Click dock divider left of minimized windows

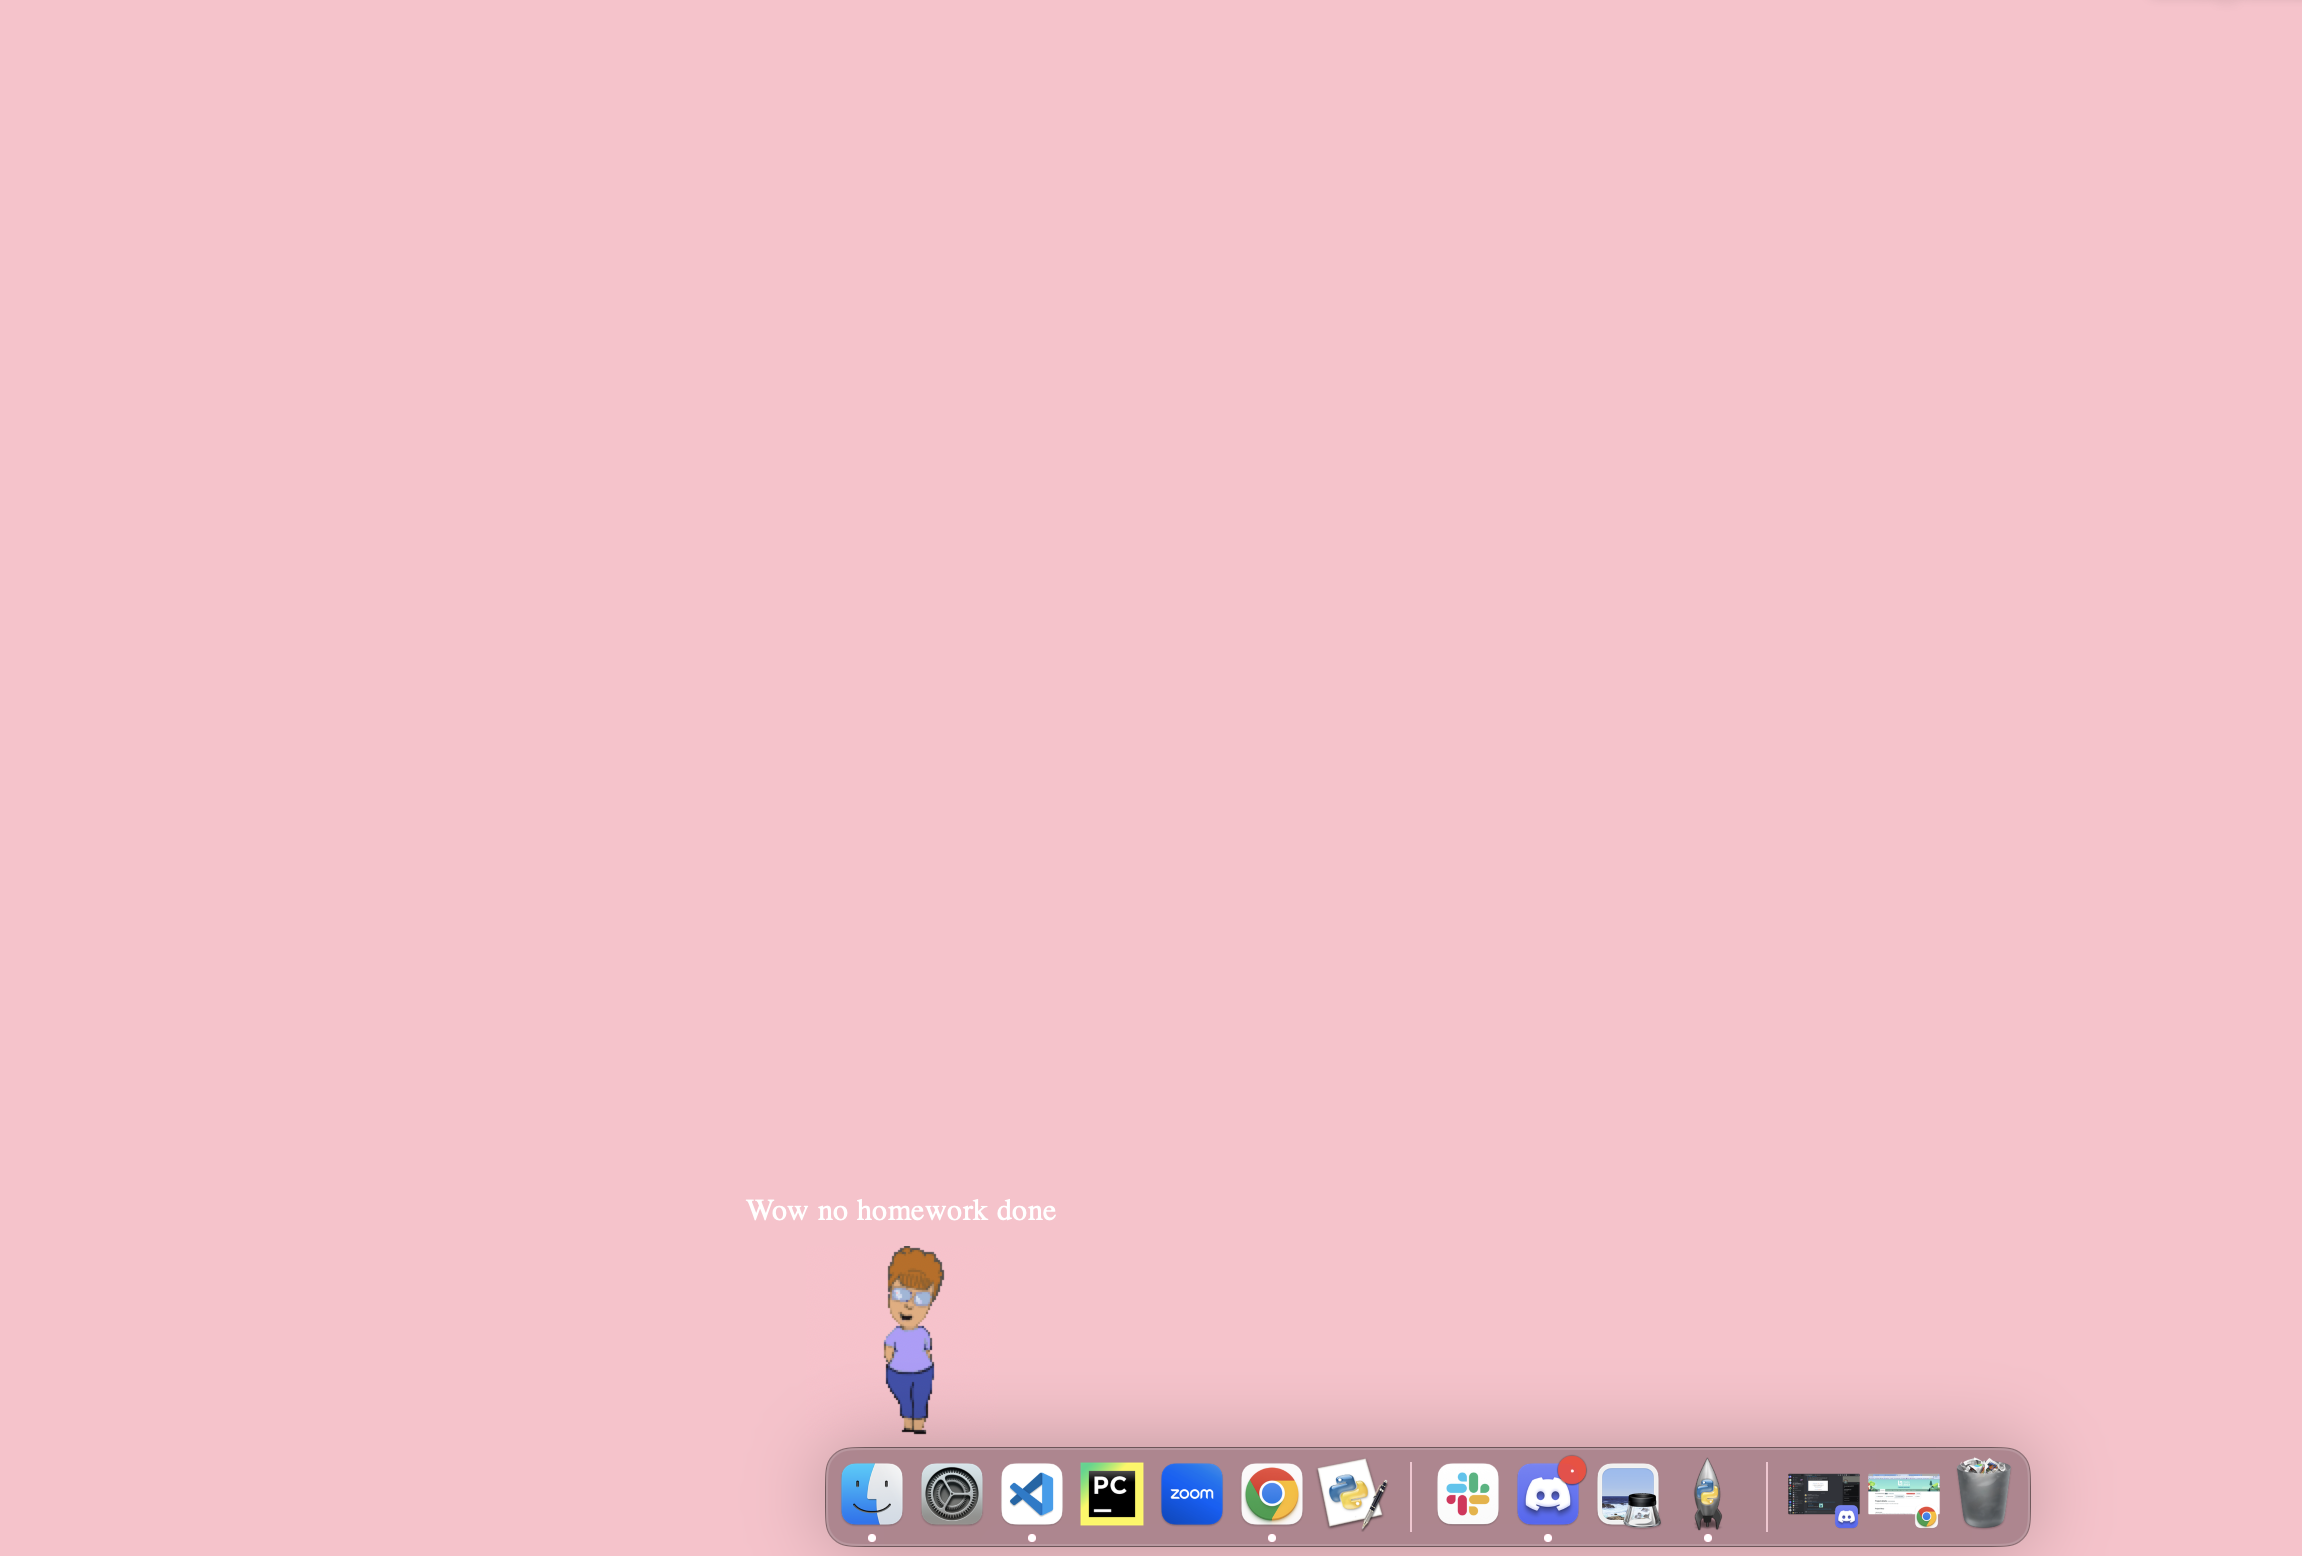(1766, 1496)
